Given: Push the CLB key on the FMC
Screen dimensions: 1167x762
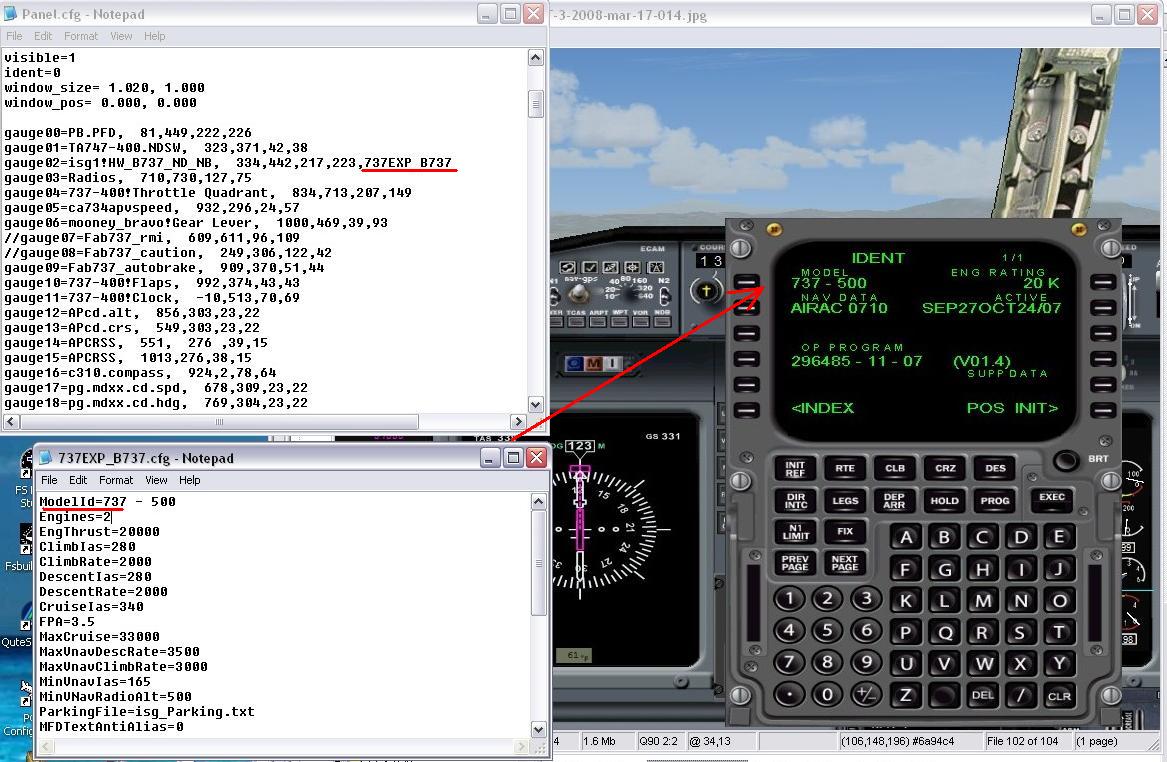Looking at the screenshot, I should (x=895, y=469).
